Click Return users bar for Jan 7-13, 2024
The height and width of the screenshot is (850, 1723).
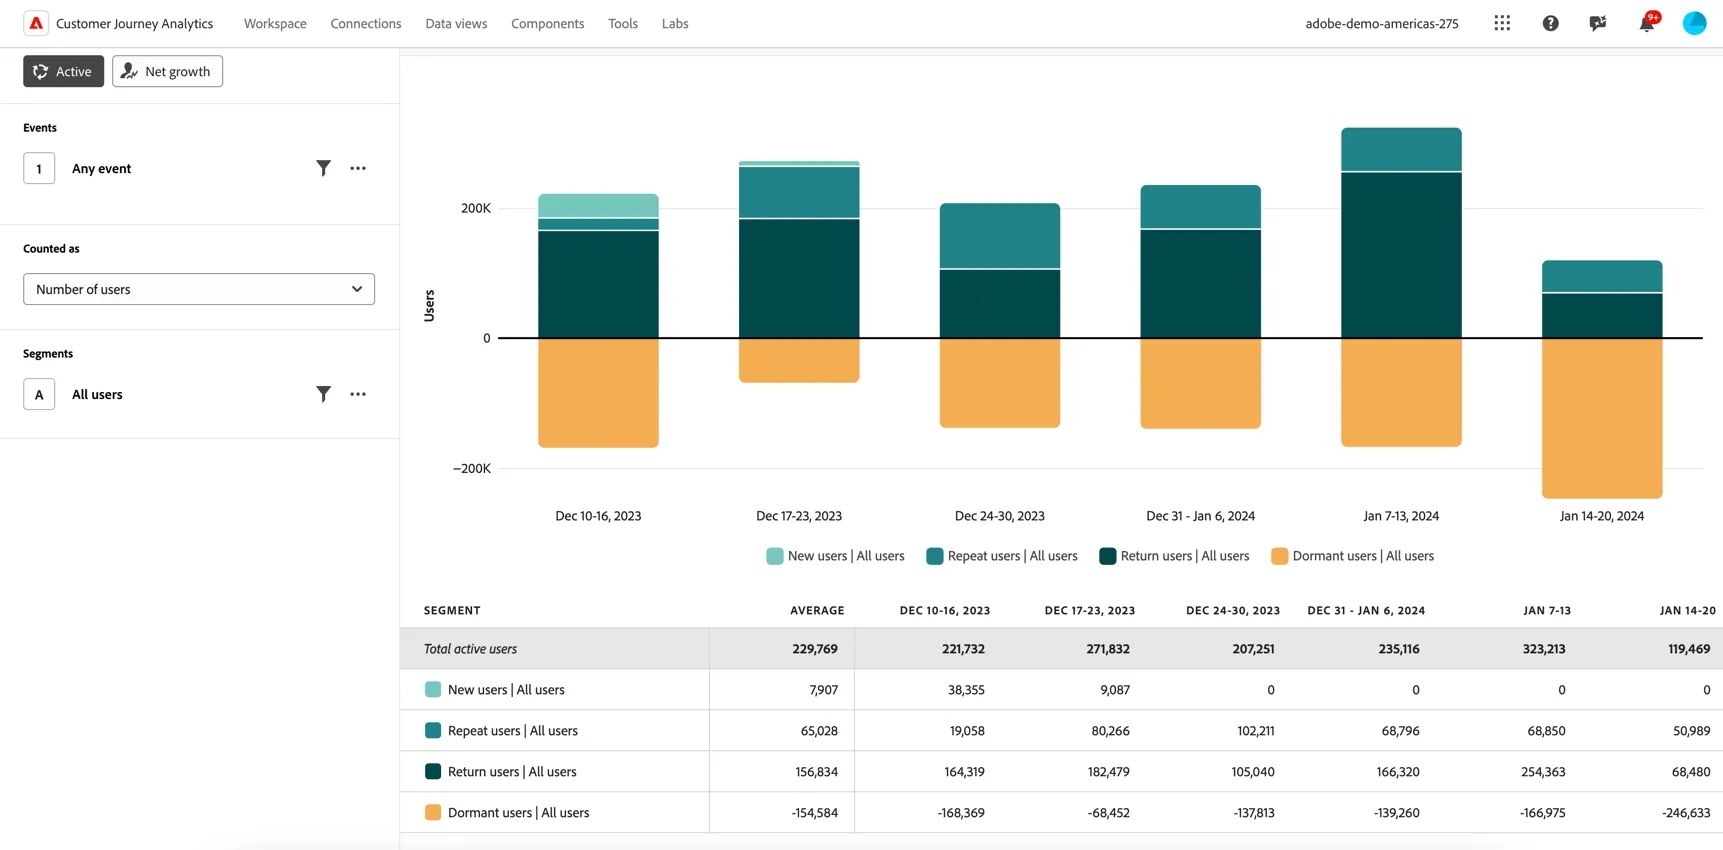[1401, 255]
